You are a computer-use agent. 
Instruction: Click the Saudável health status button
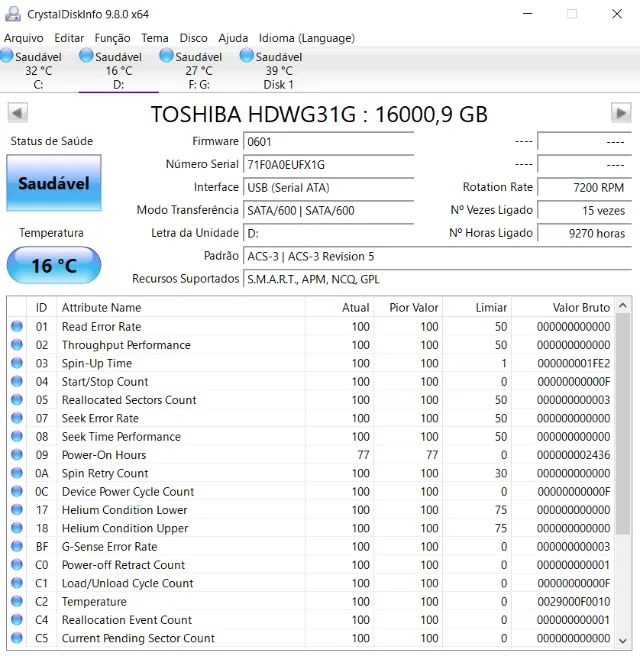[x=54, y=183]
